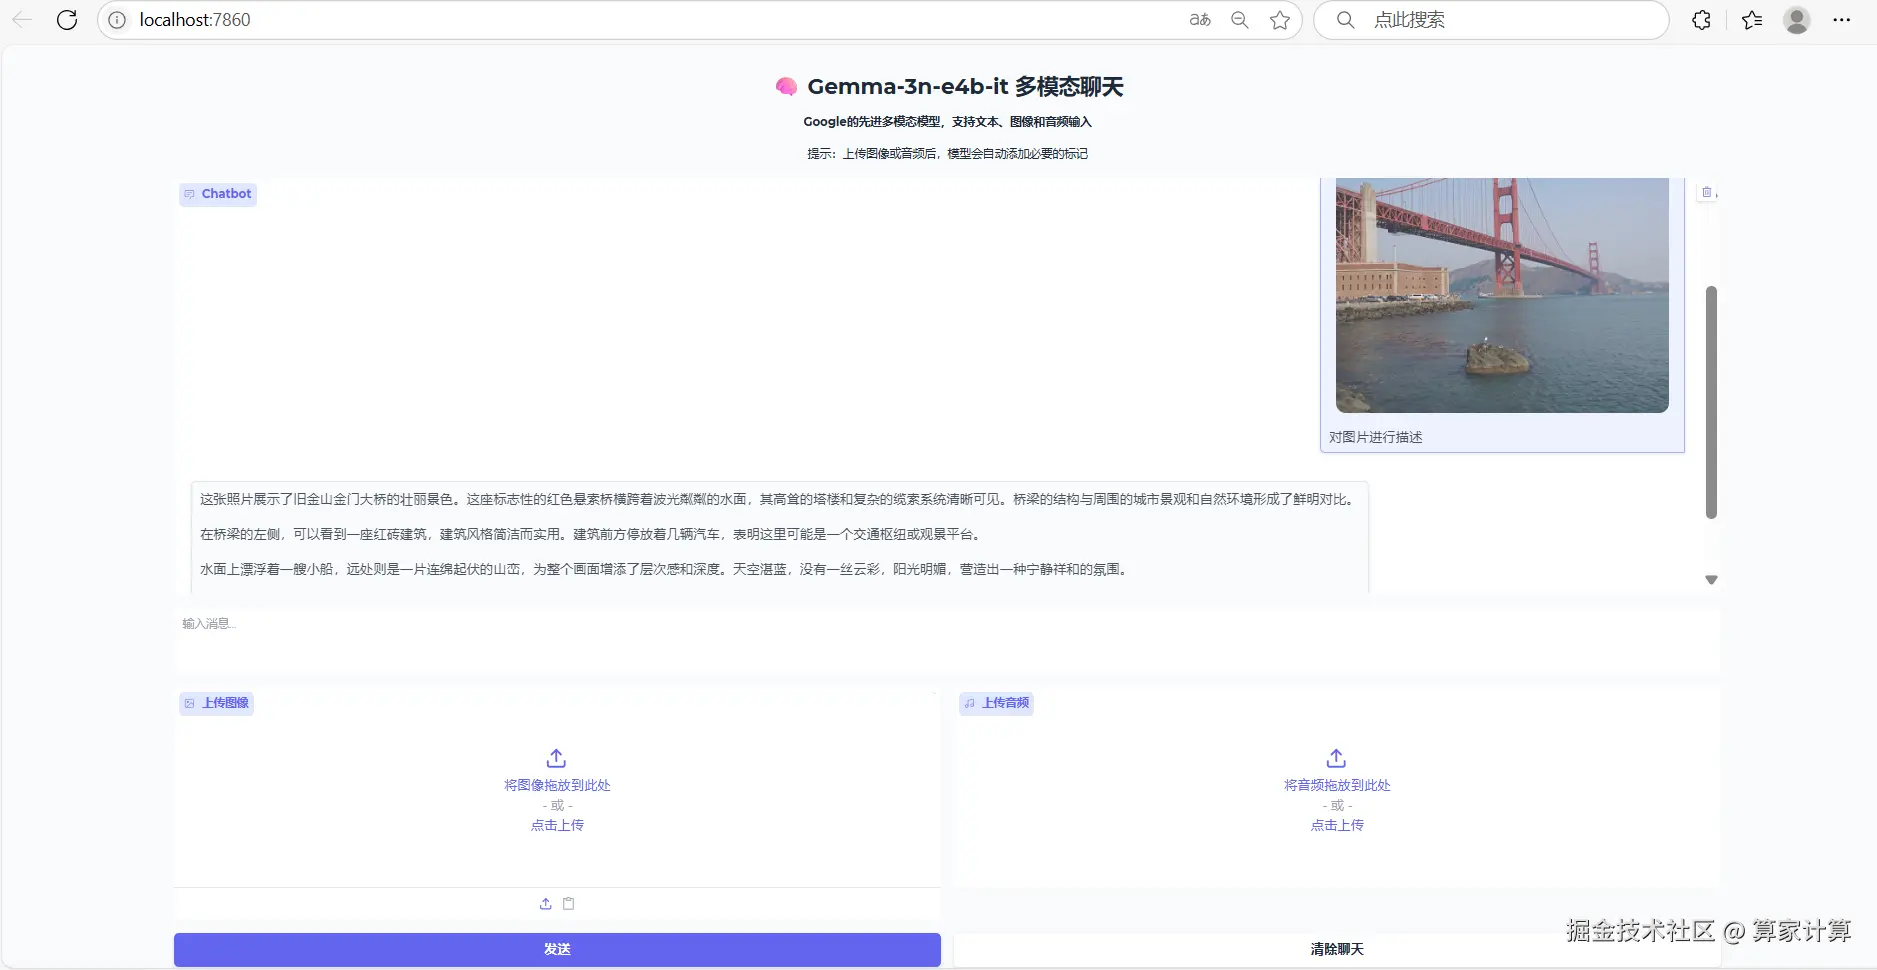1877x970 pixels.
Task: Click the 输入消息 message input field
Action: [946, 642]
